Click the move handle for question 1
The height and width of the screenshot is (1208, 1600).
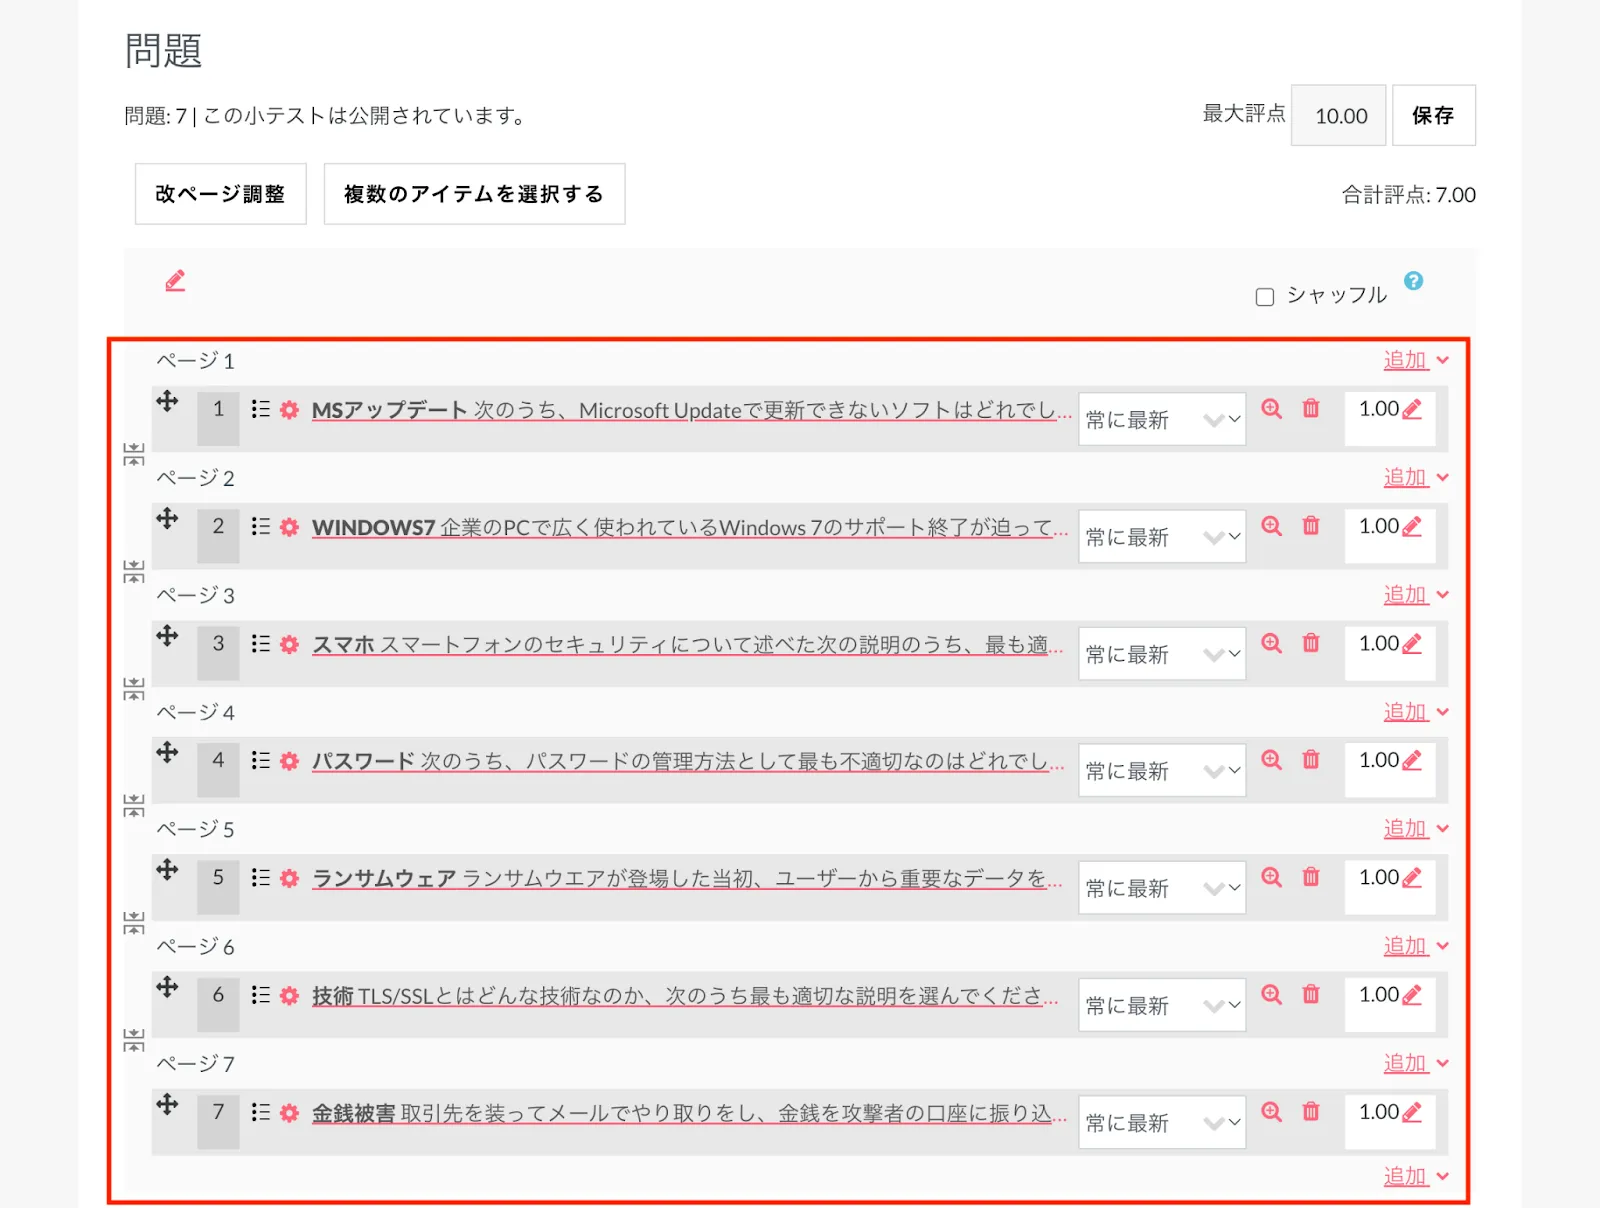pos(167,402)
